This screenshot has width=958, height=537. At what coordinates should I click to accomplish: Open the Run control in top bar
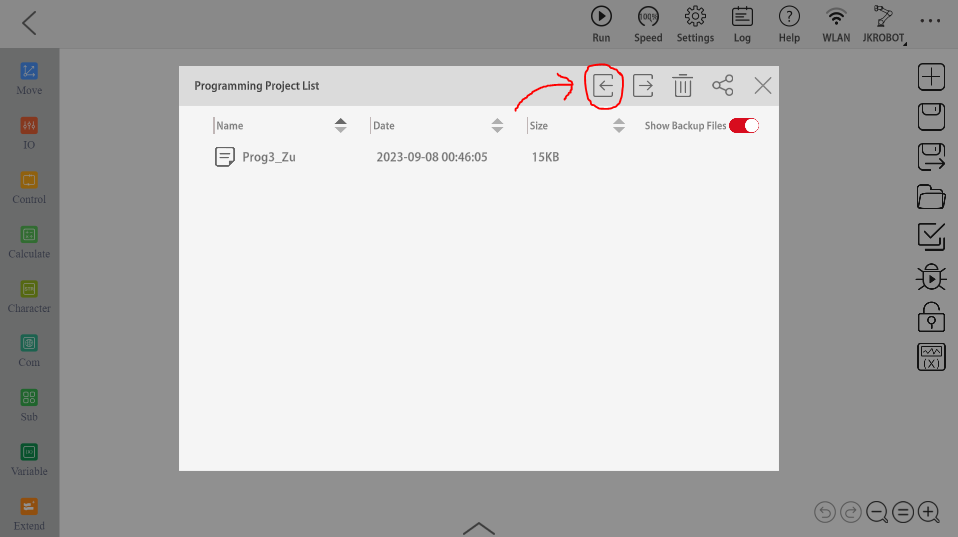point(601,24)
